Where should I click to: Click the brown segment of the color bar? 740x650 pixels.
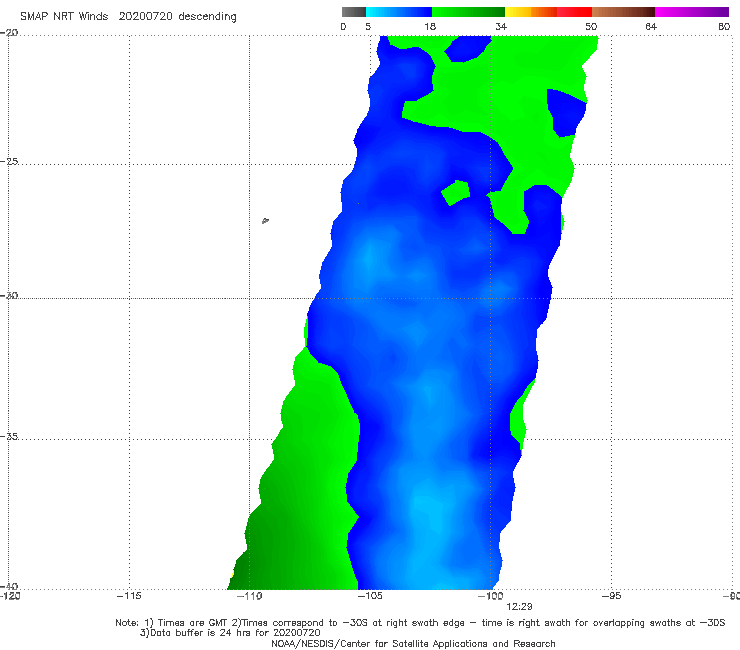coord(623,12)
